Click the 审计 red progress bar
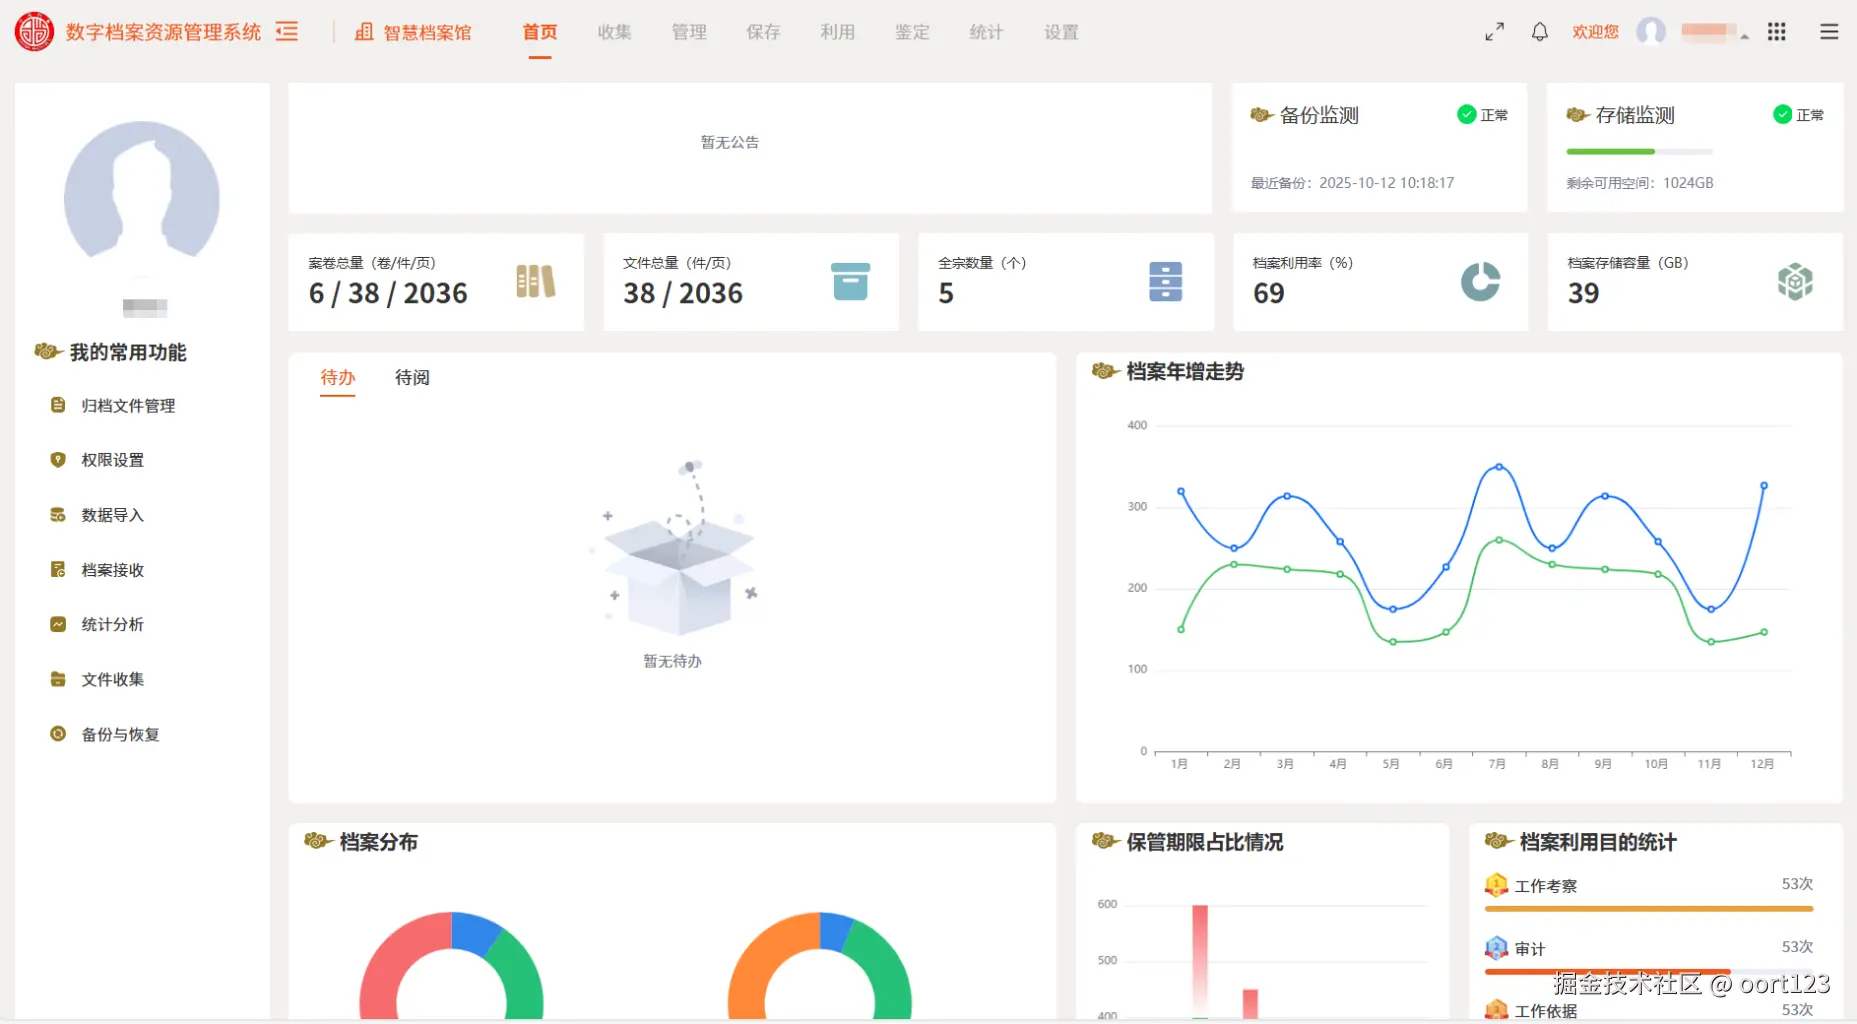The height and width of the screenshot is (1024, 1857). coord(1608,971)
